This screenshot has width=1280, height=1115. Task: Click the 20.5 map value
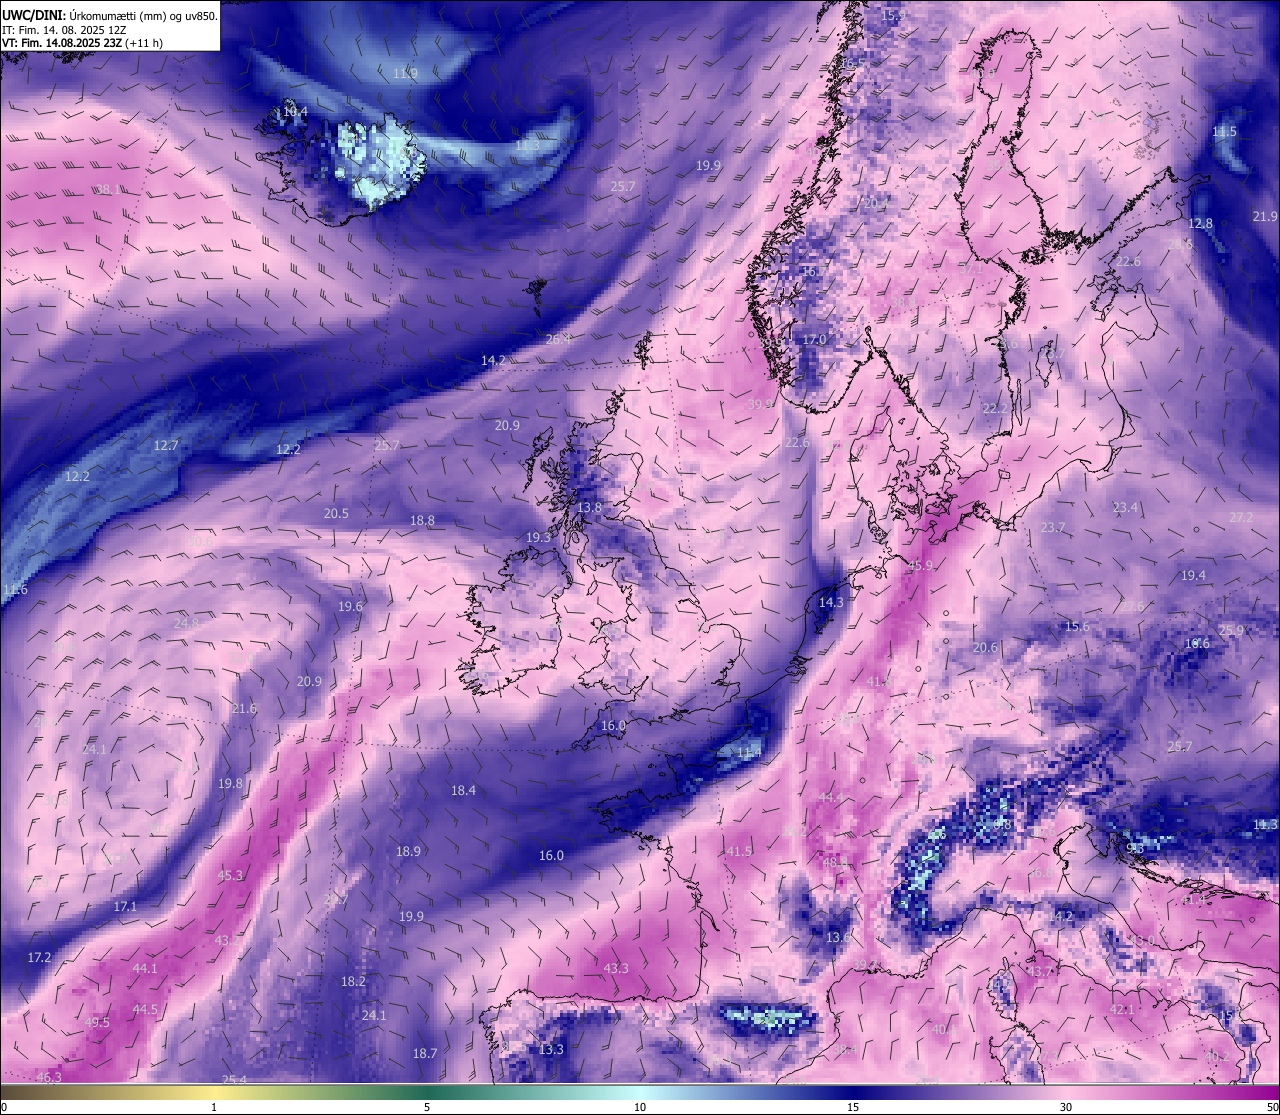tap(336, 513)
